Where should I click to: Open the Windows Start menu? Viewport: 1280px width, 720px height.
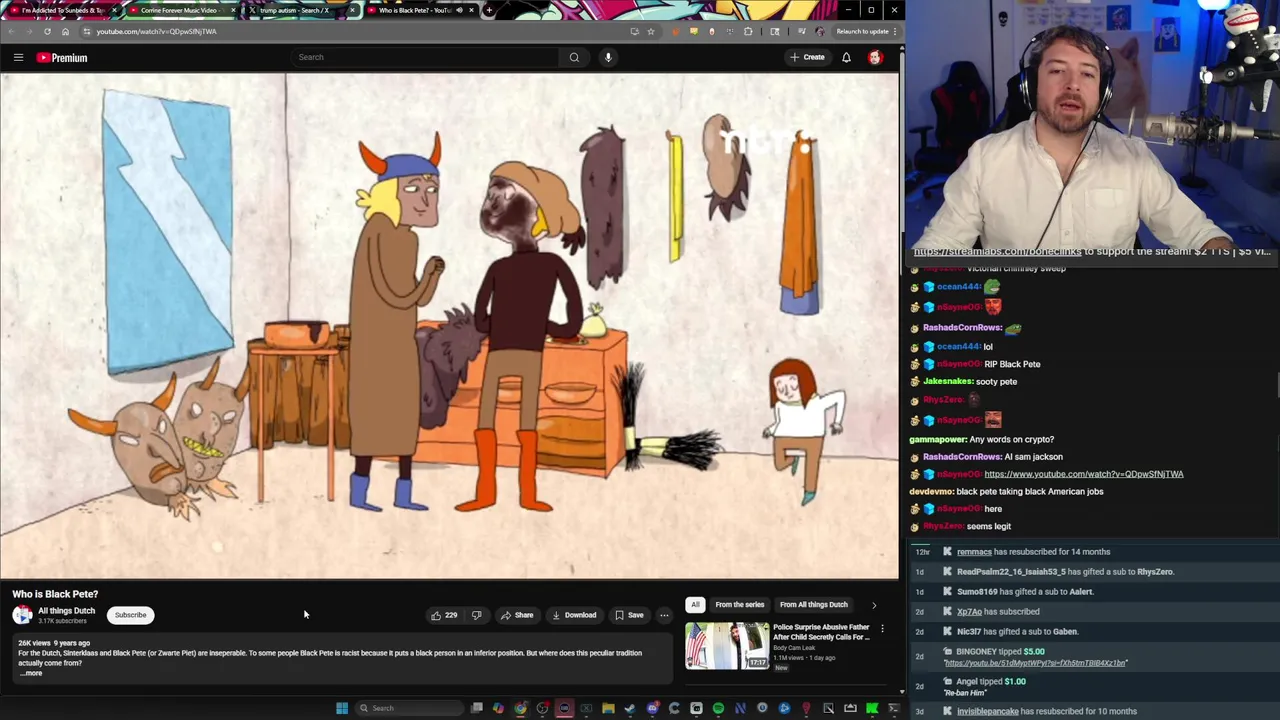342,708
